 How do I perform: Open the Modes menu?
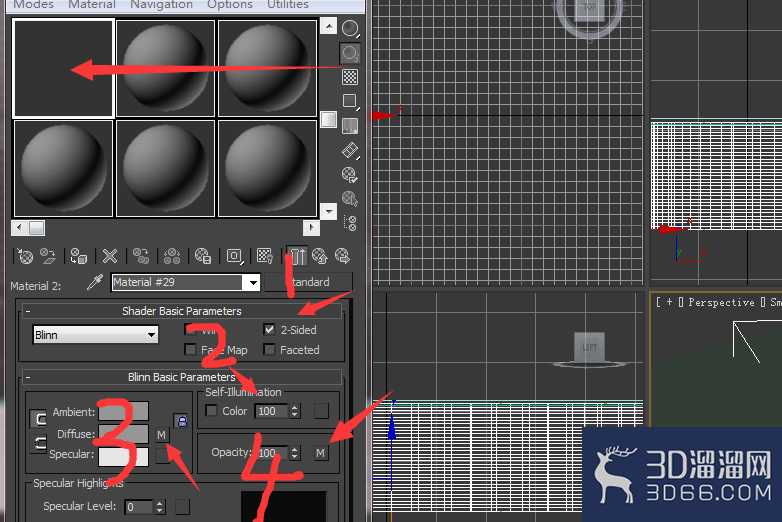pyautogui.click(x=33, y=5)
